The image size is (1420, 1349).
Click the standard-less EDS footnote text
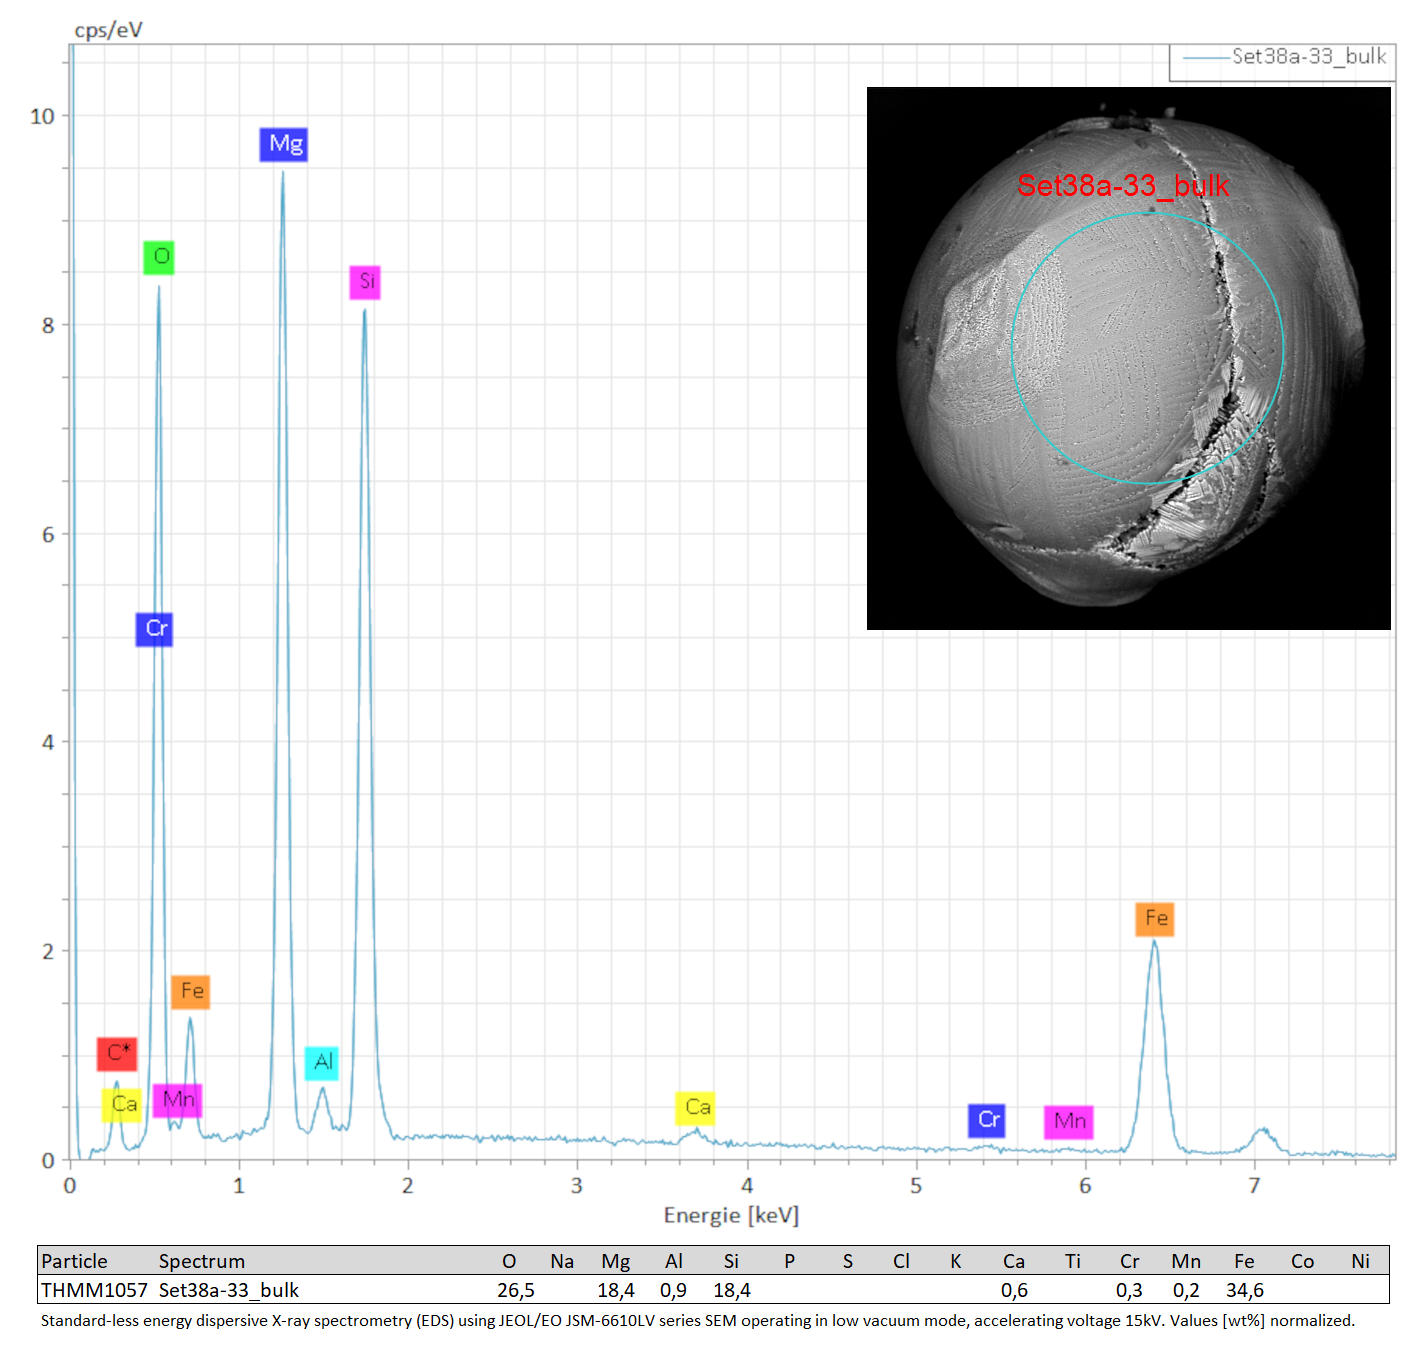coord(698,1320)
